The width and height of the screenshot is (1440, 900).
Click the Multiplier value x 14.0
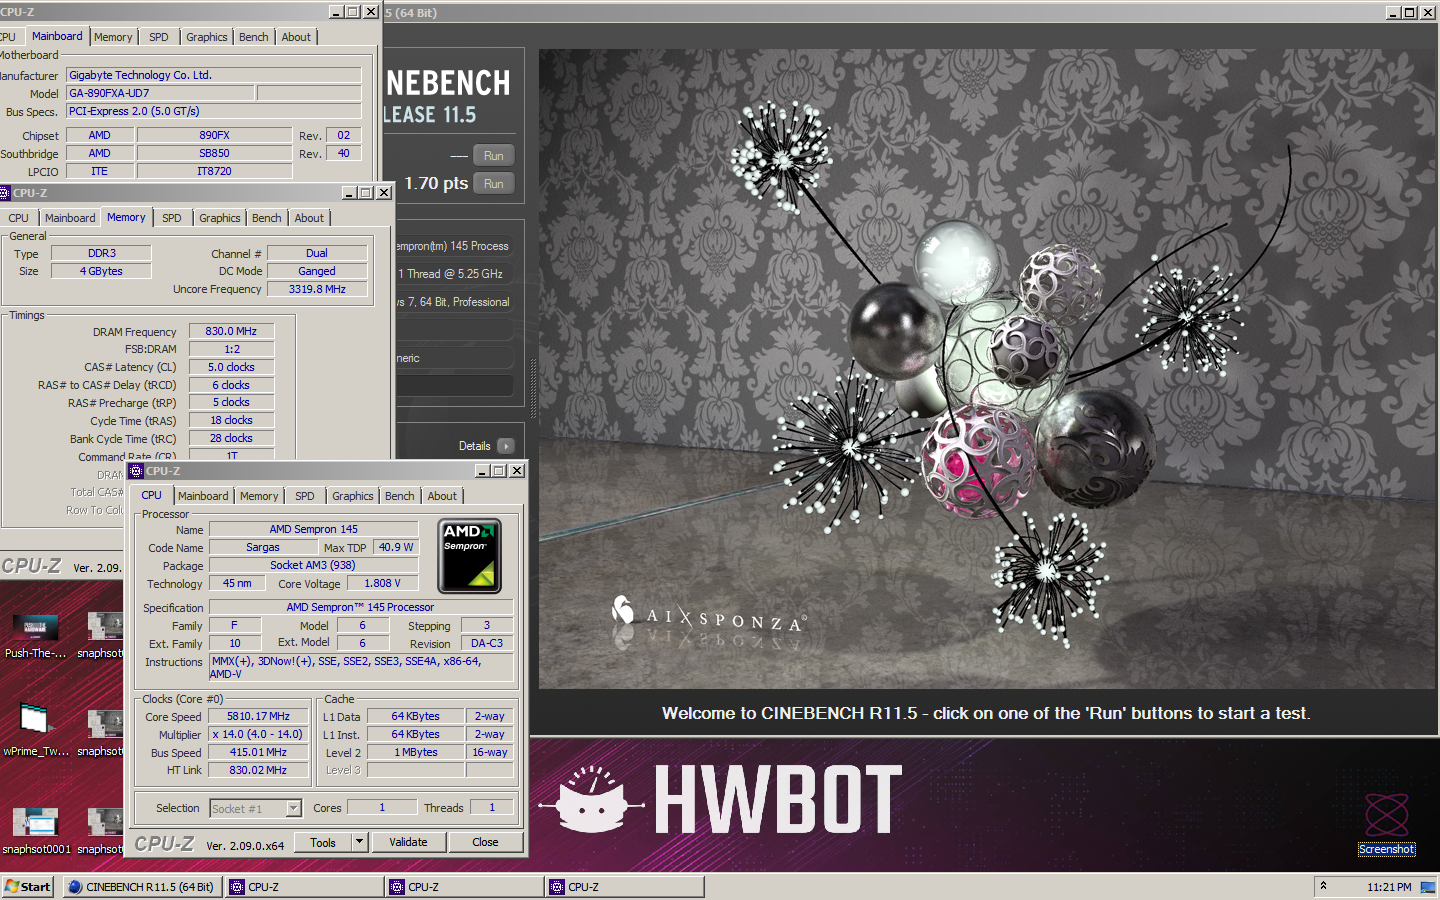258,734
